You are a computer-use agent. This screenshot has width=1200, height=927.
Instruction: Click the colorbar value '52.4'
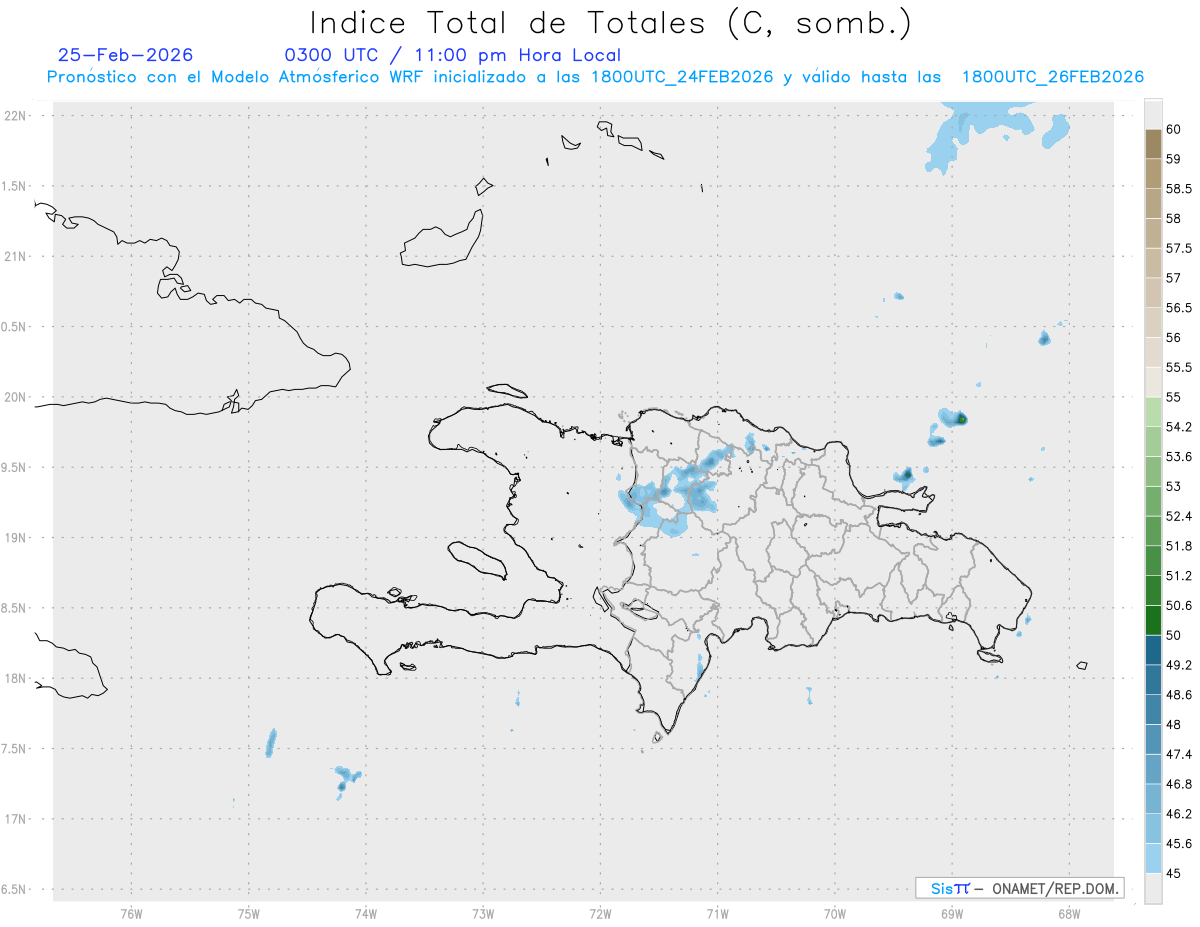click(1179, 516)
